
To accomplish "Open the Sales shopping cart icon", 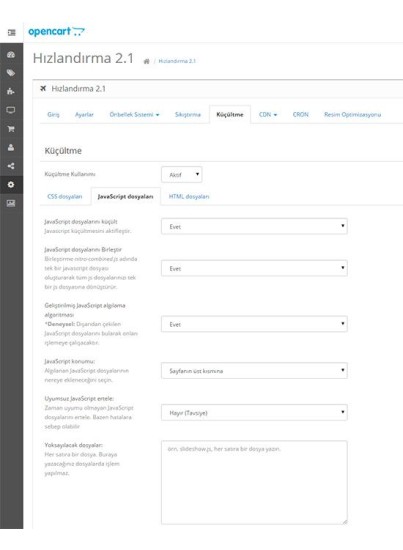I will (11, 129).
